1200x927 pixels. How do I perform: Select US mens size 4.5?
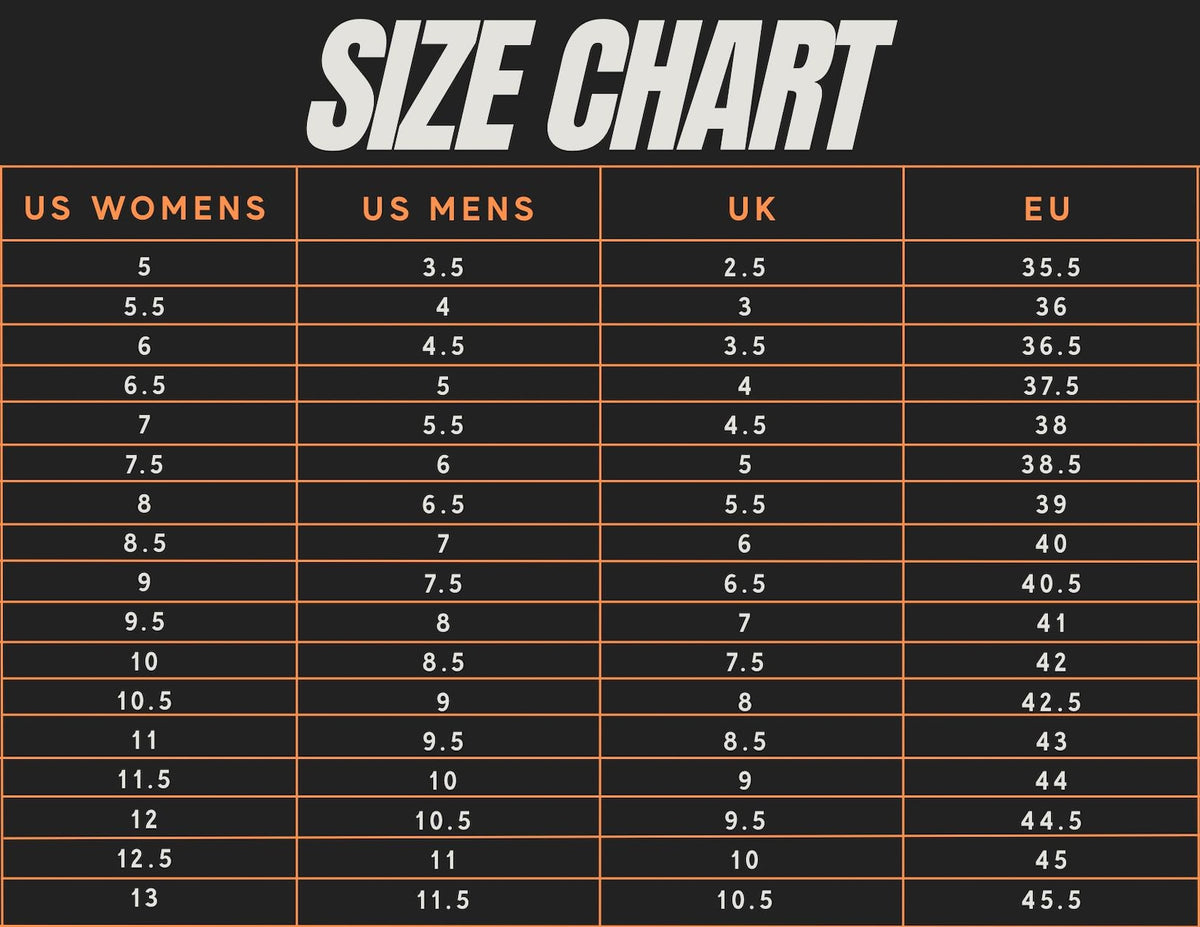(443, 346)
